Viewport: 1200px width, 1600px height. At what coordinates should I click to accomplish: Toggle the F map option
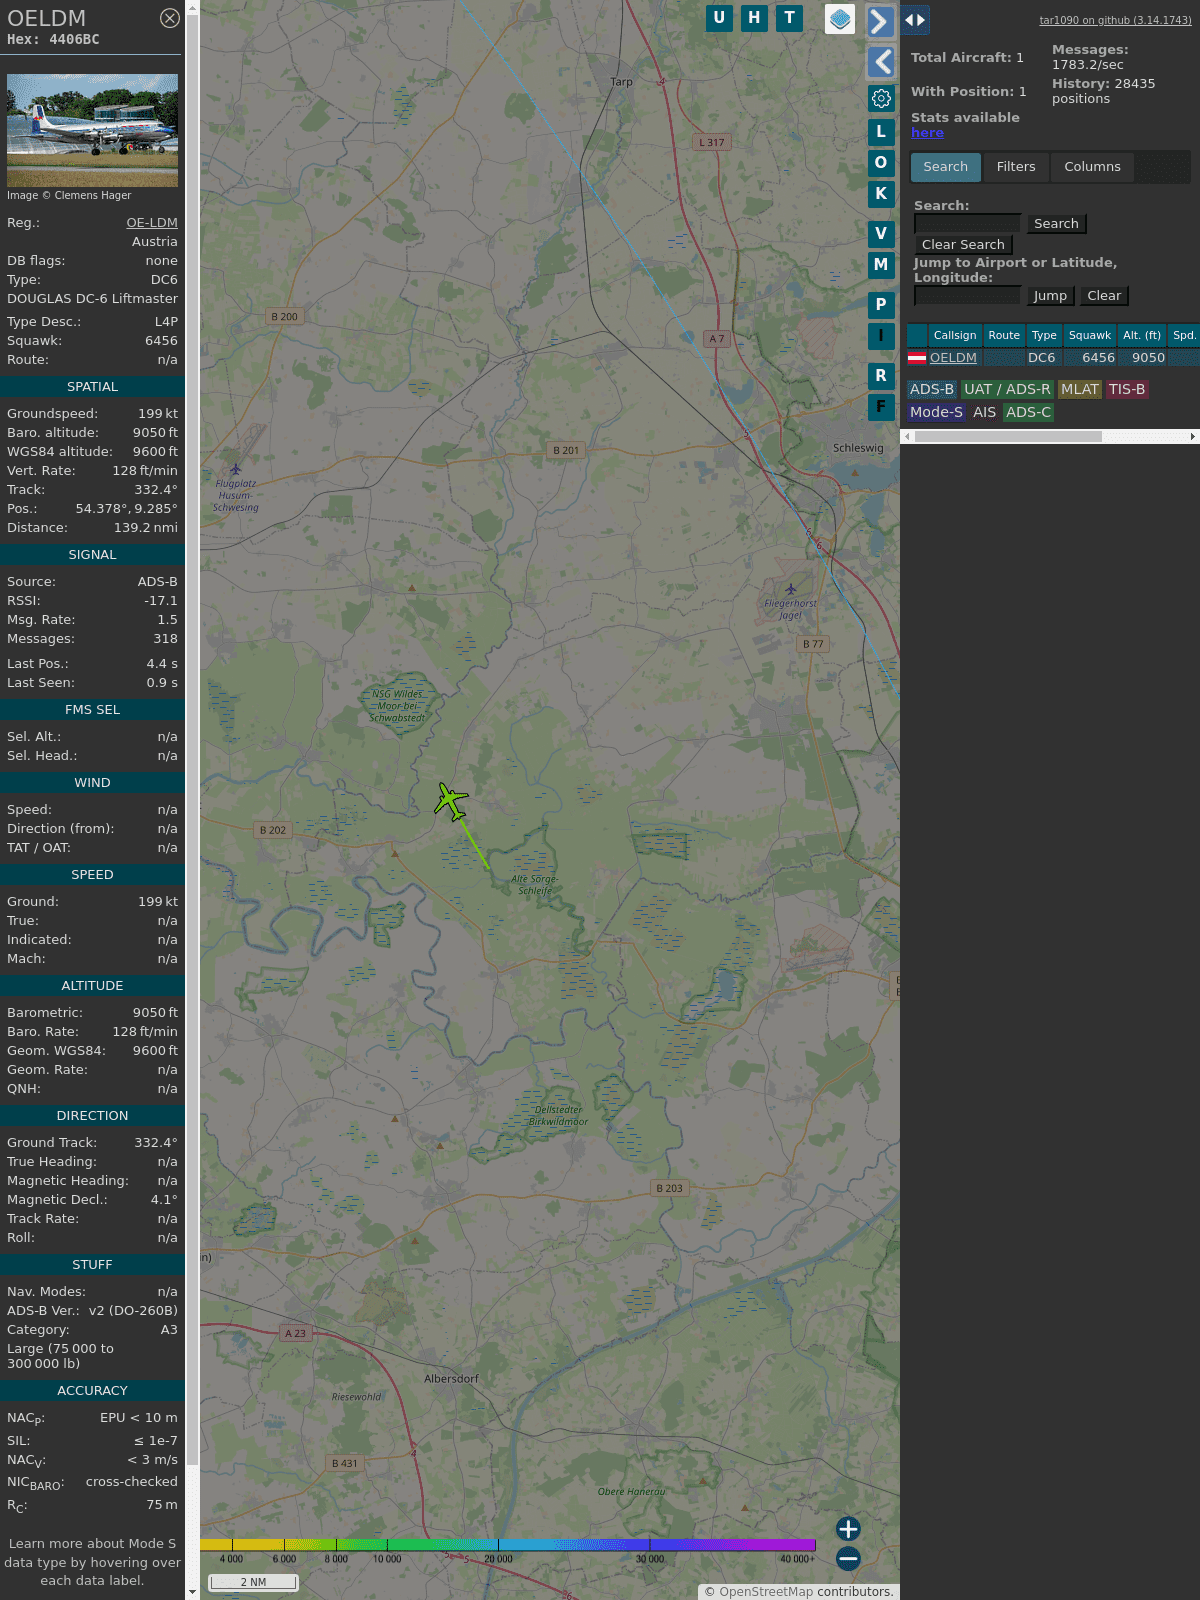881,407
